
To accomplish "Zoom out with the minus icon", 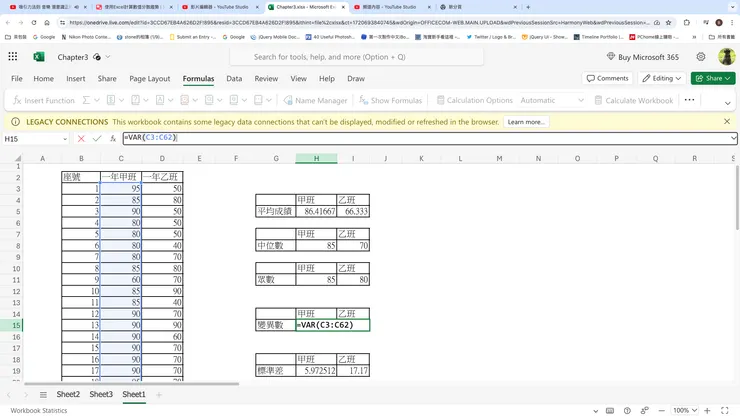I will coord(661,410).
